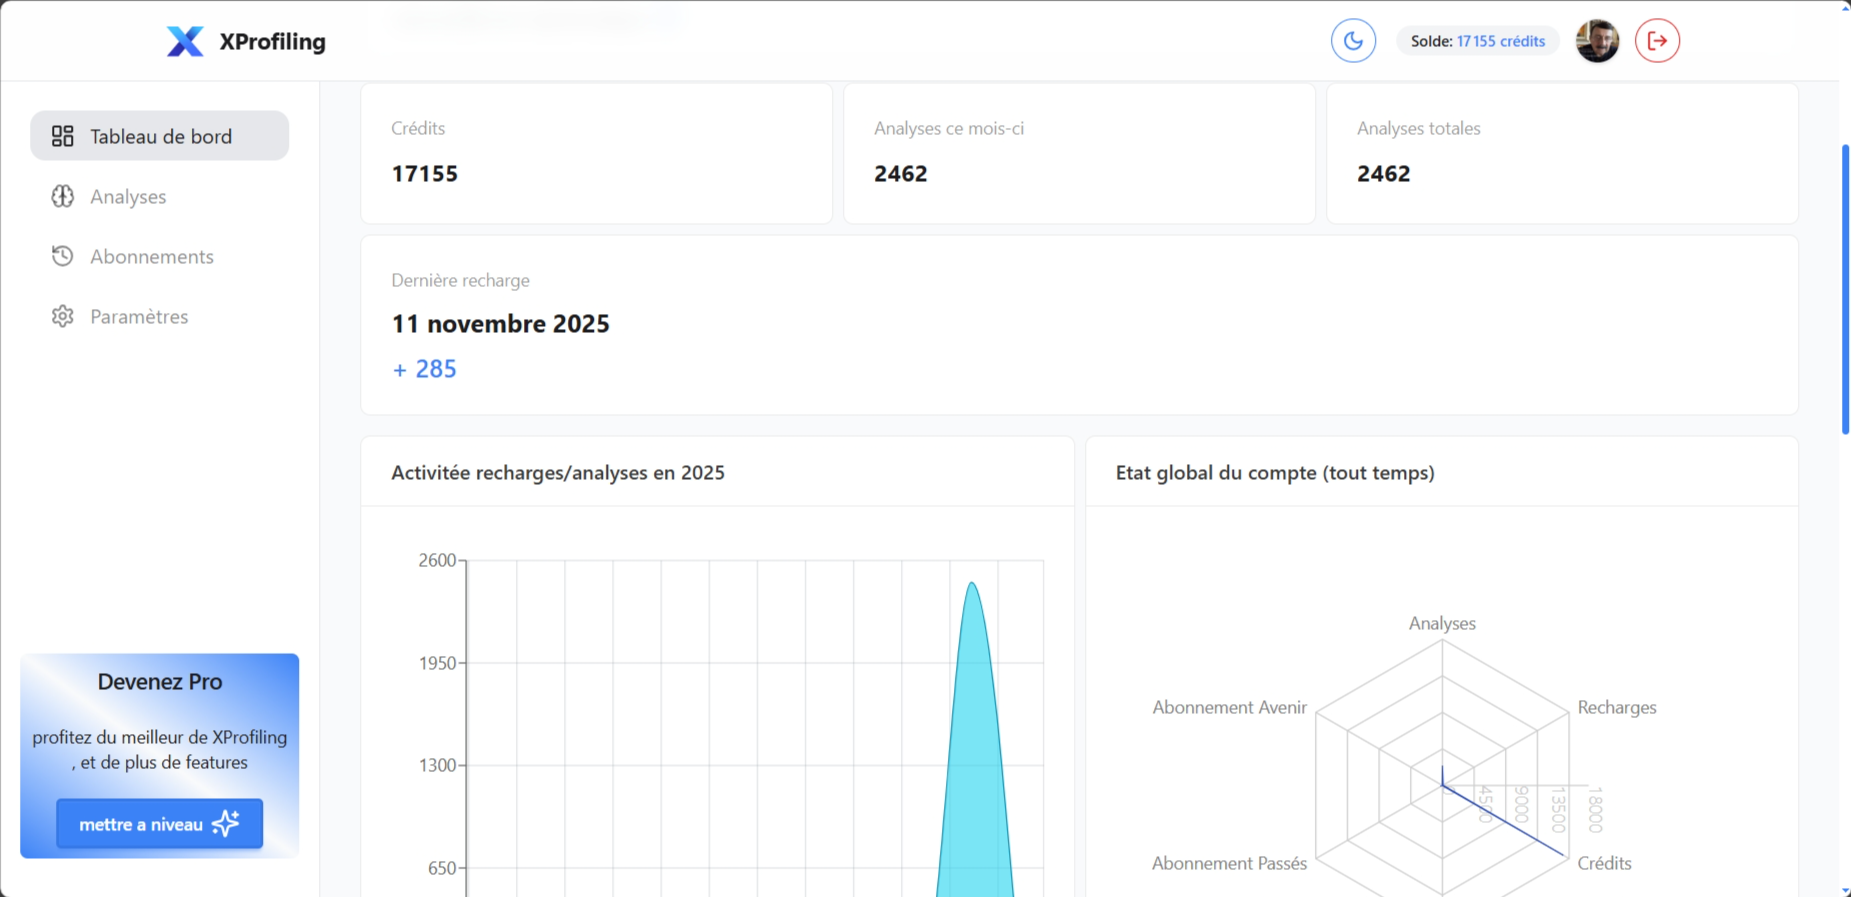Open the user profile avatar
The height and width of the screenshot is (897, 1851).
click(x=1597, y=41)
